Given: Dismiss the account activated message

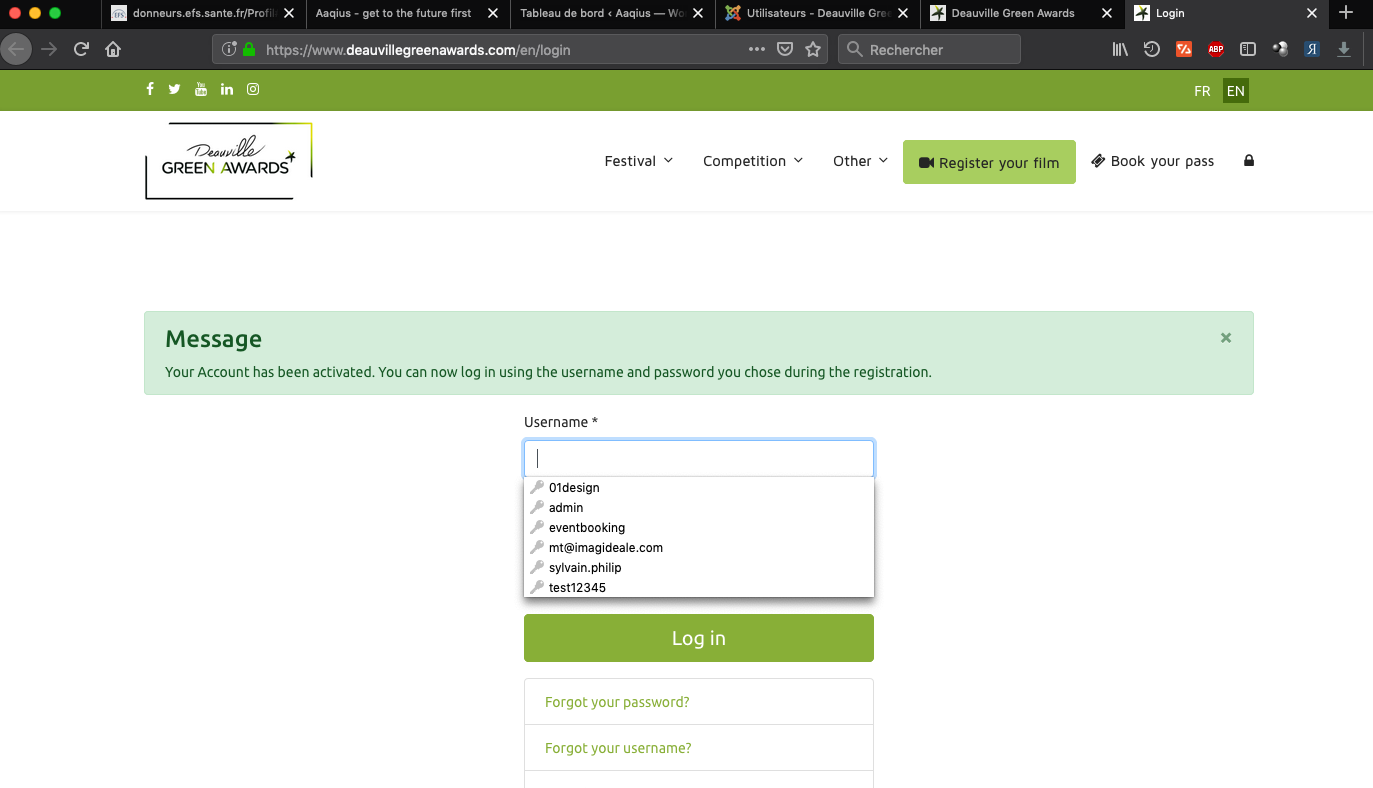Looking at the screenshot, I should [1226, 338].
